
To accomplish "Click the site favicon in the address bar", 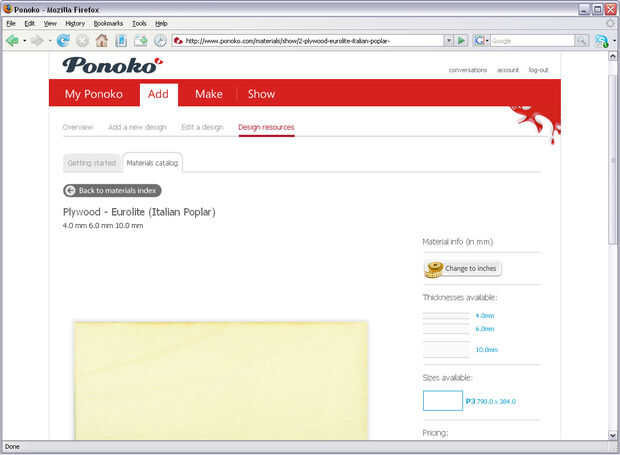I will (x=178, y=41).
